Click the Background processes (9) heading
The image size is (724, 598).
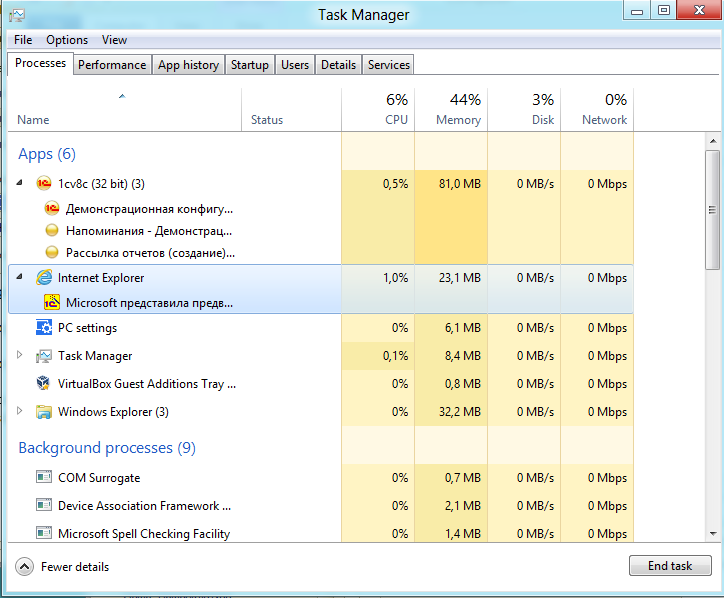coord(107,448)
